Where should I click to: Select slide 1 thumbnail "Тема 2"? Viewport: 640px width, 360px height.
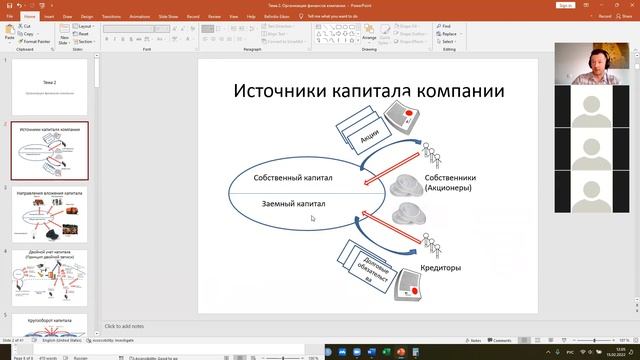(x=49, y=87)
